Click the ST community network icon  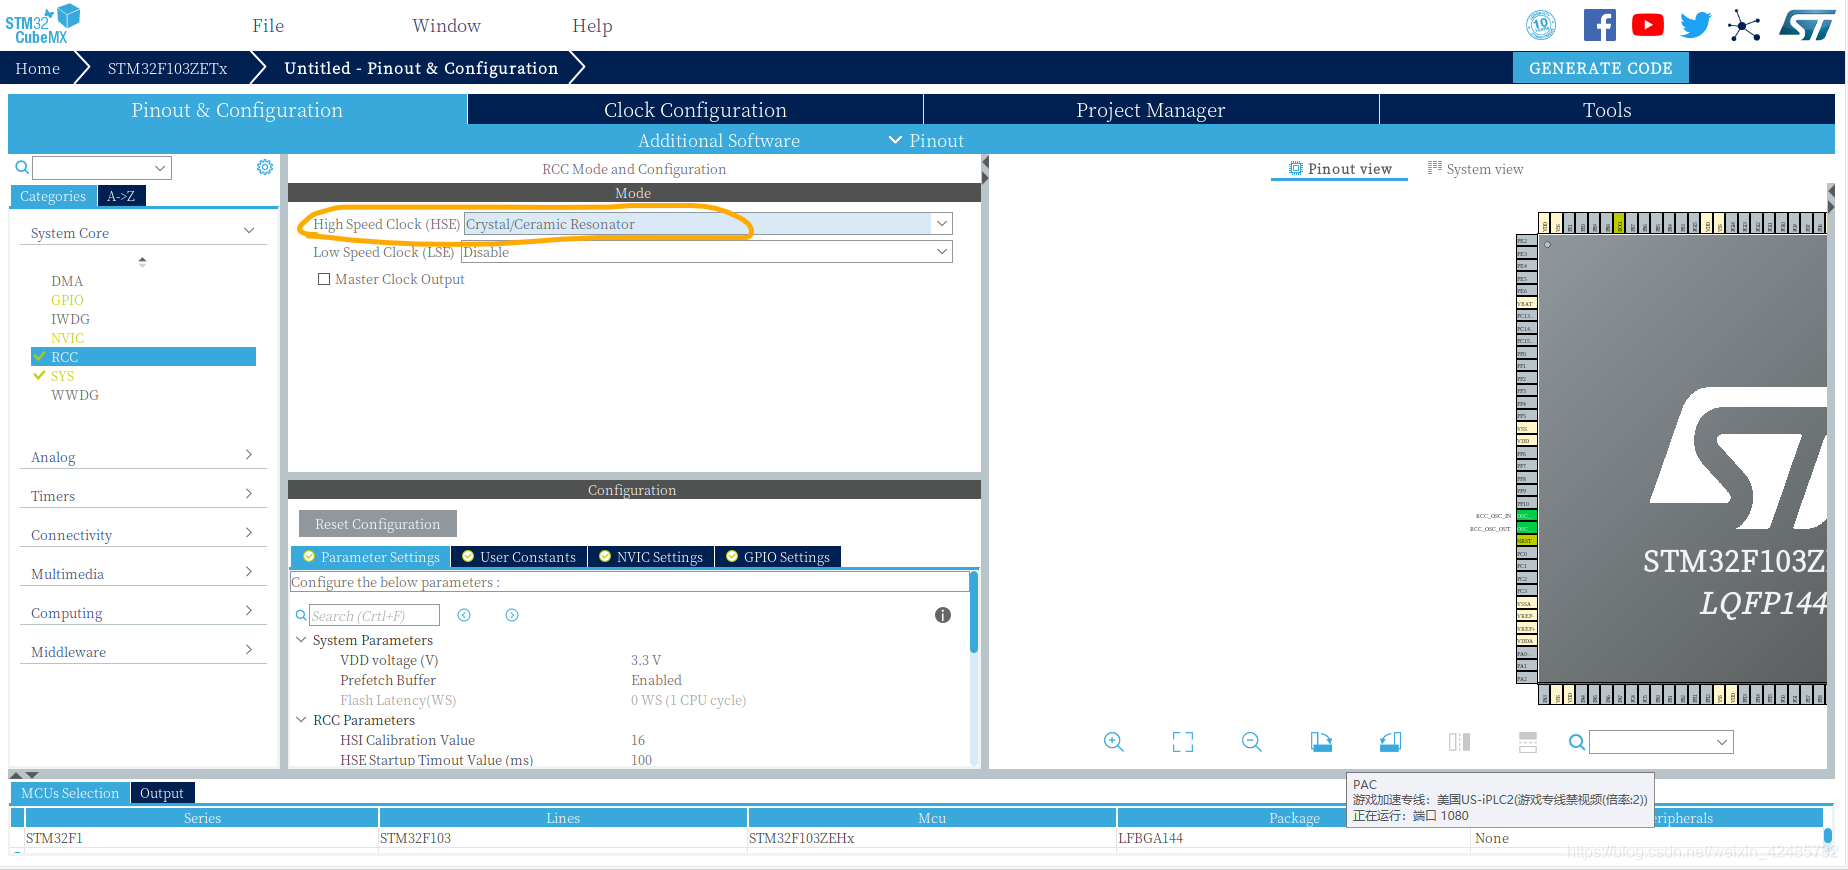1744,25
